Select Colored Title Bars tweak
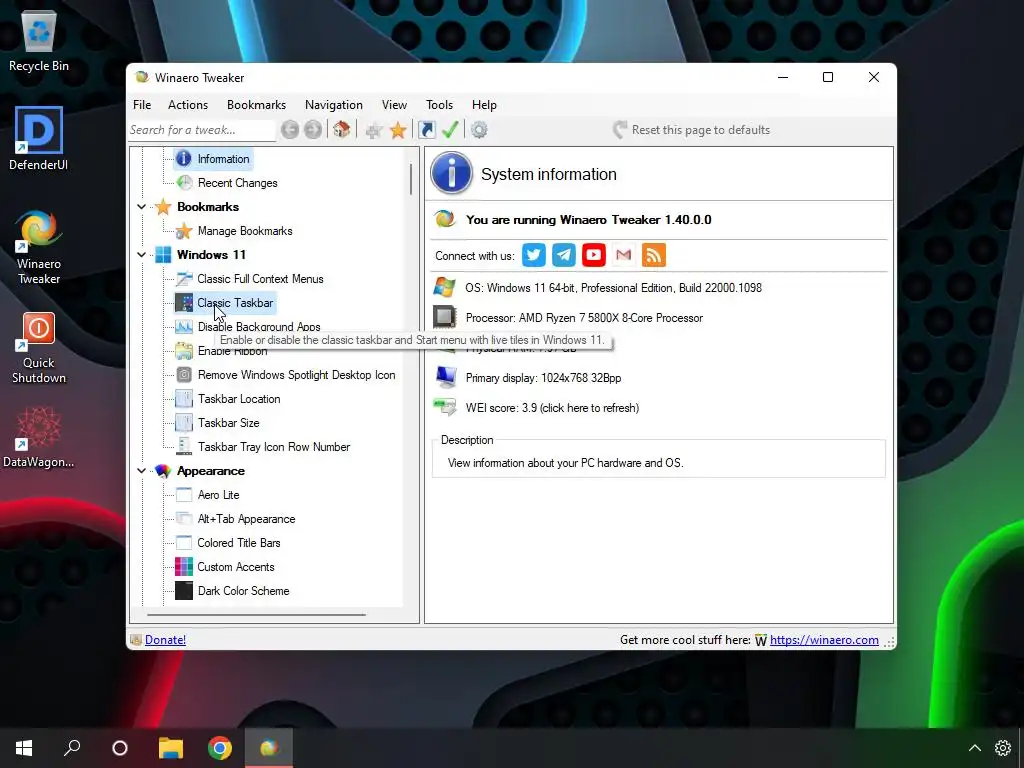1024x768 pixels. [x=238, y=543]
